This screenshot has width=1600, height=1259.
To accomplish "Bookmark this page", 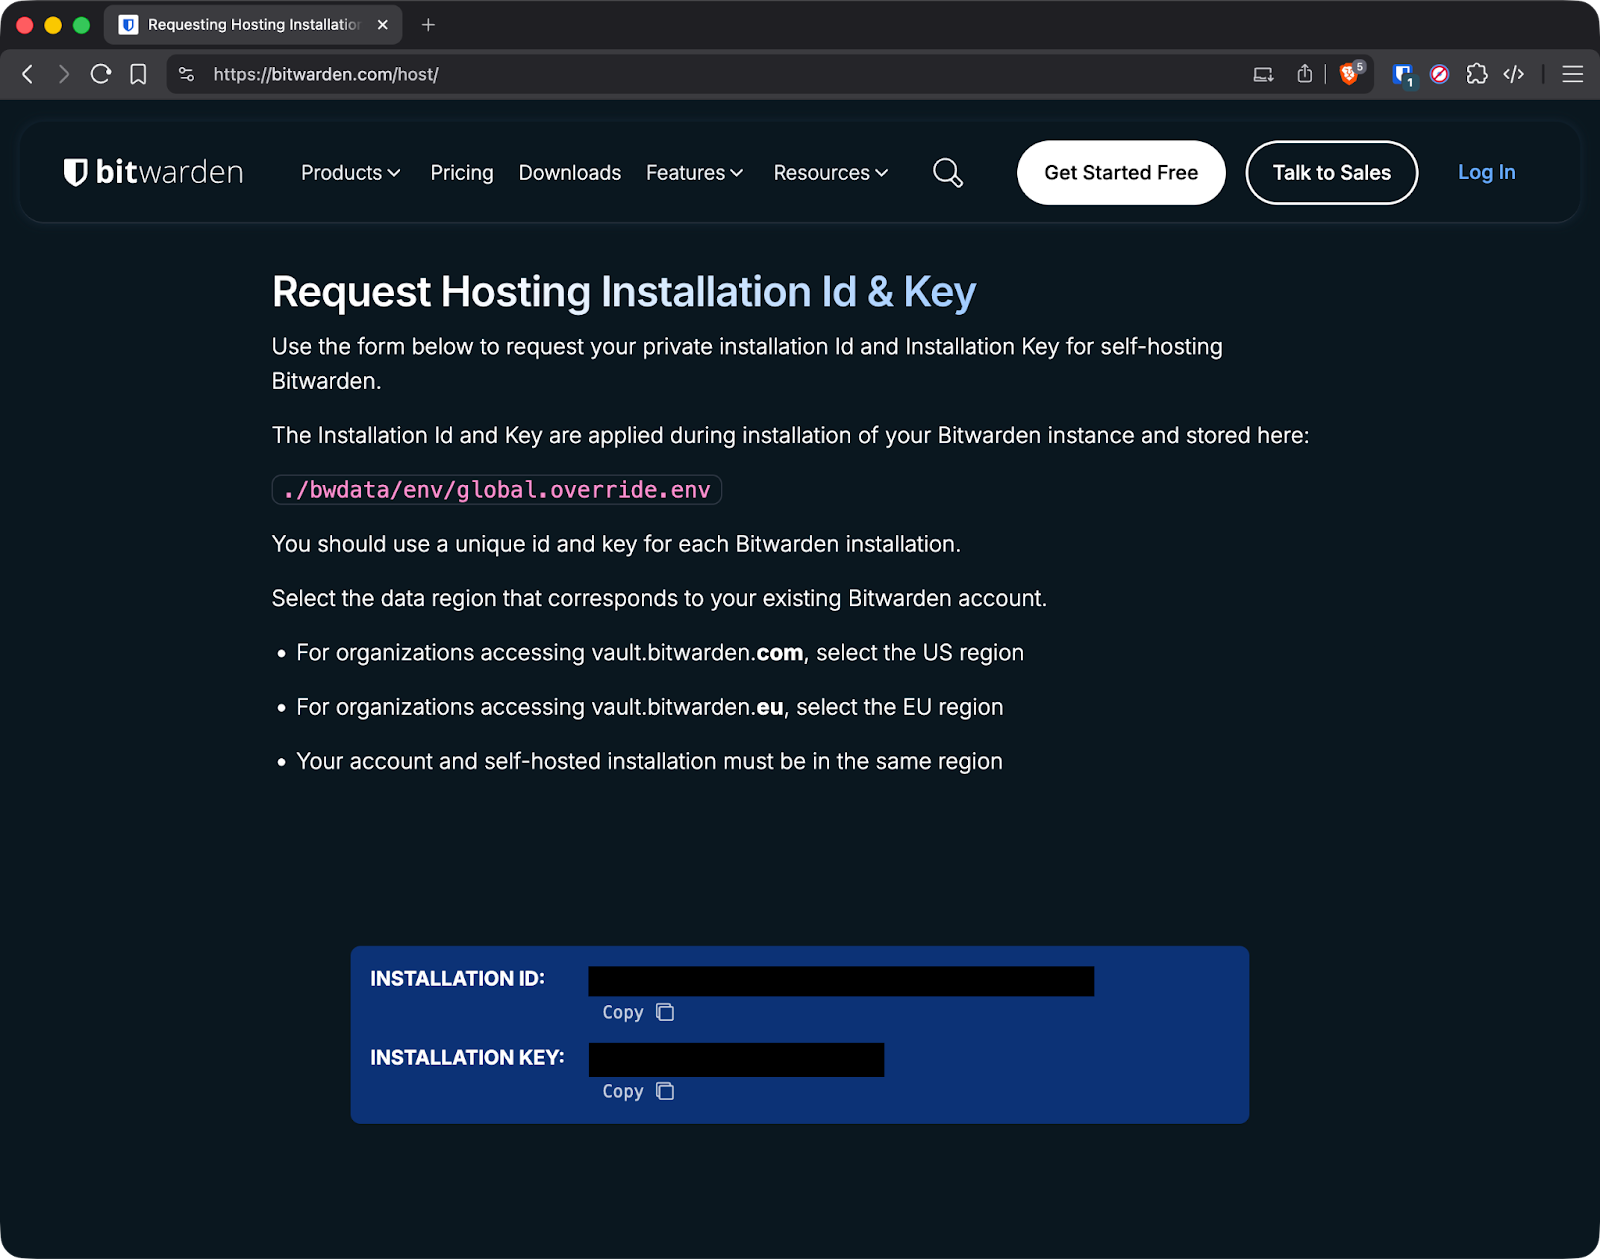I will [139, 73].
